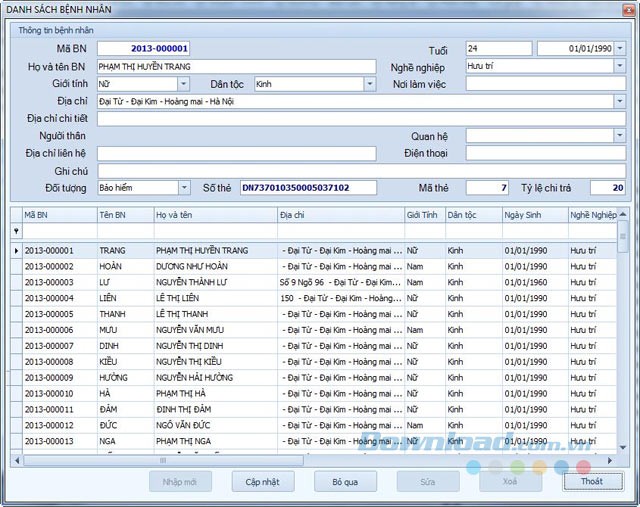This screenshot has width=640, height=507.
Task: Click the current-row arrow indicator beside 2013-000001
Action: (x=15, y=250)
